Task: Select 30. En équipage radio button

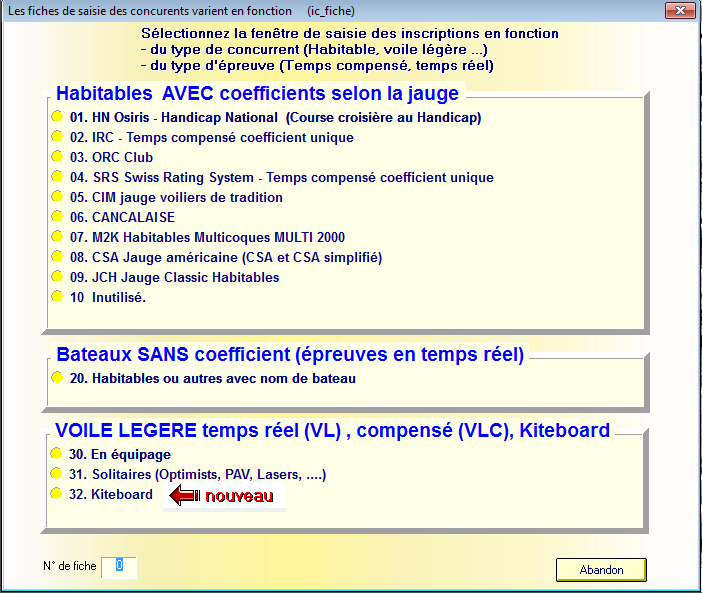Action: [56, 454]
